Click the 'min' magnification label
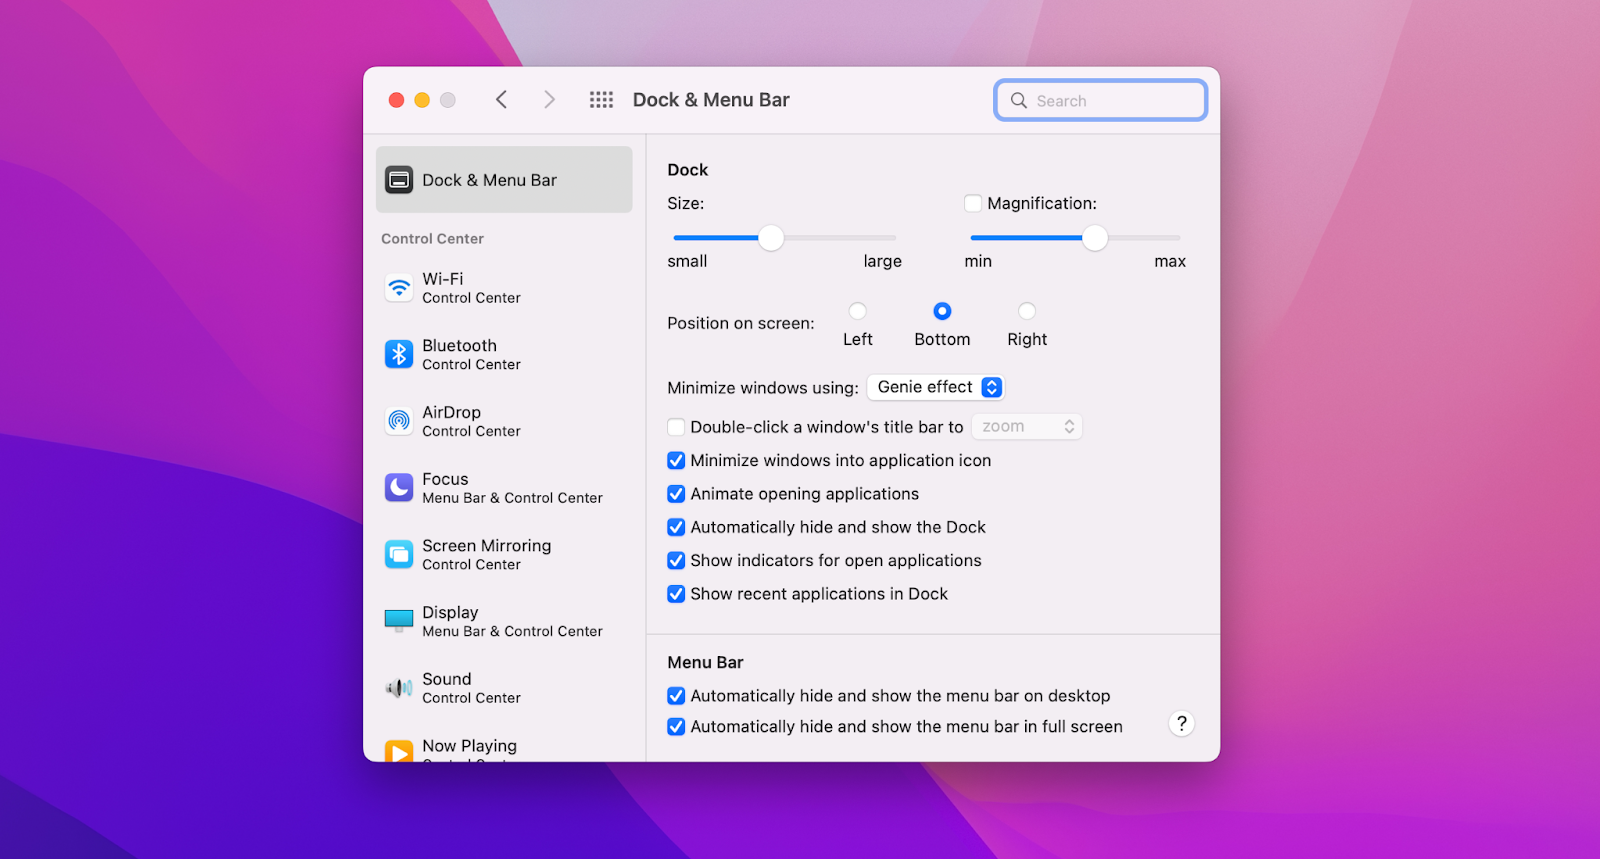Viewport: 1600px width, 859px height. click(978, 261)
